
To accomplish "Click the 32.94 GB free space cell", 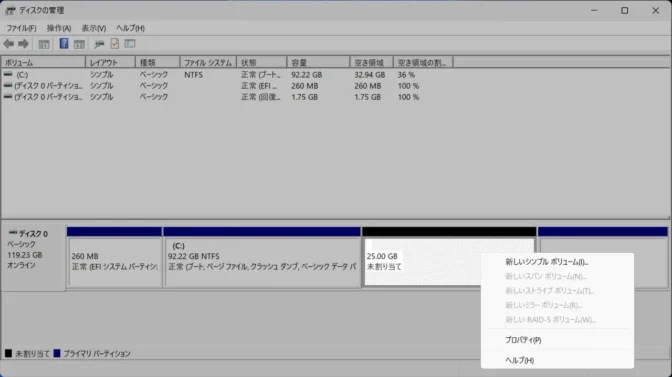I will point(370,75).
